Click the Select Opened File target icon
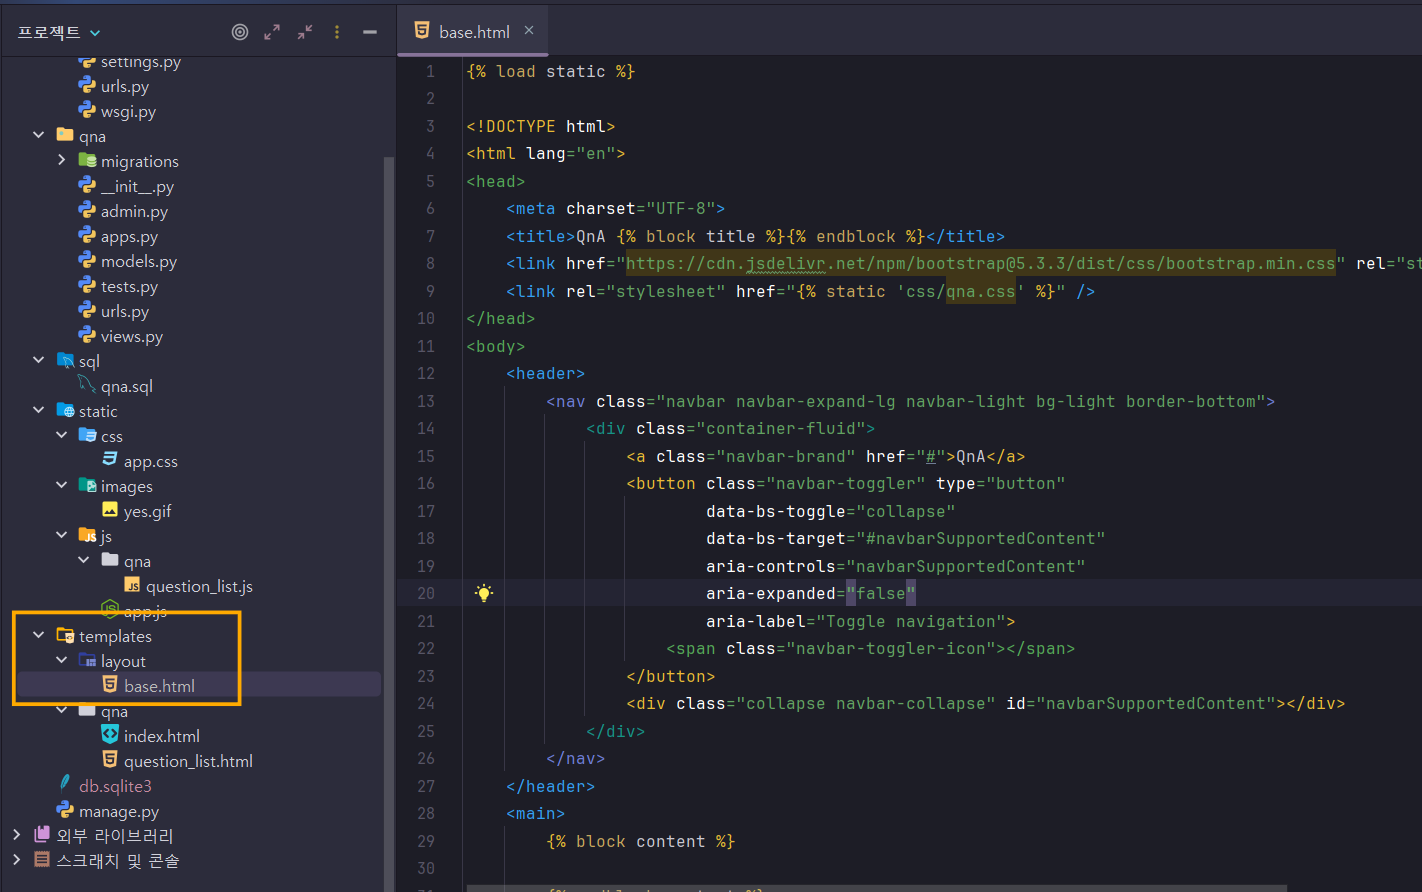 click(x=240, y=32)
